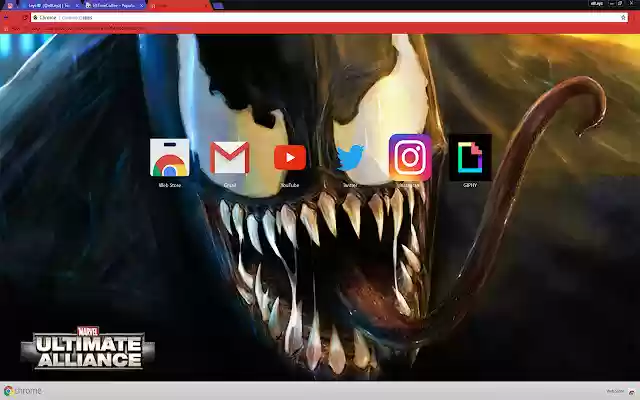Click the back arrow in the toolbar
Viewport: 640px width, 400px height.
[6, 18]
